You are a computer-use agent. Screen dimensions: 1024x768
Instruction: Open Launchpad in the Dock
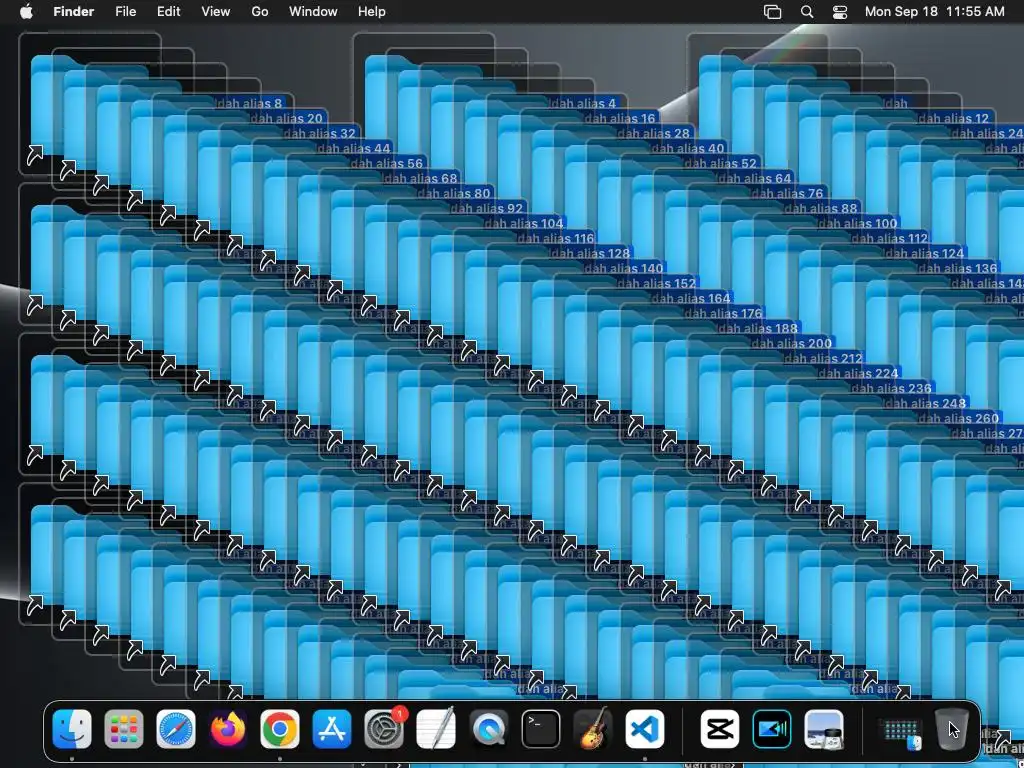coord(123,729)
